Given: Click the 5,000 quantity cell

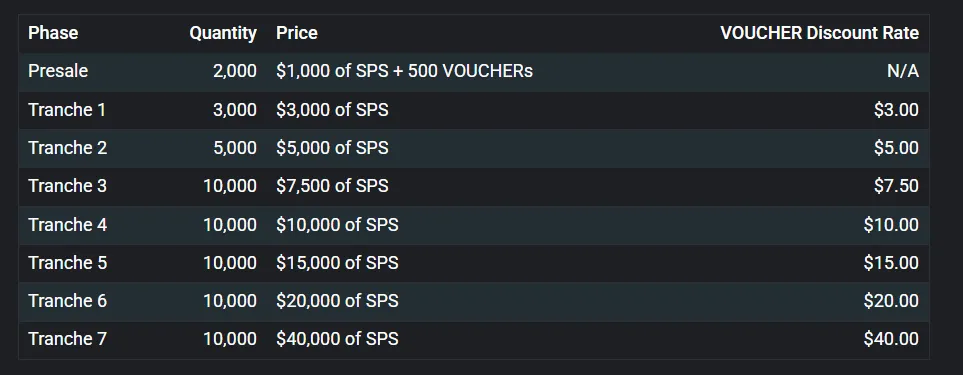Looking at the screenshot, I should tap(235, 148).
